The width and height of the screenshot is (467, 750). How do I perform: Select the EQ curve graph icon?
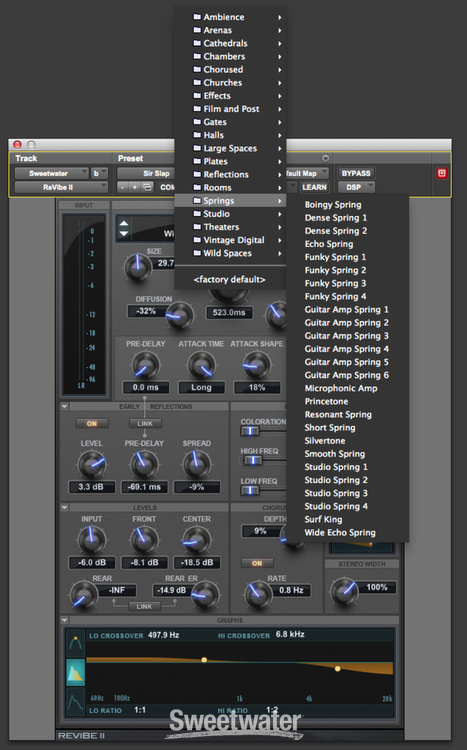coord(75,644)
